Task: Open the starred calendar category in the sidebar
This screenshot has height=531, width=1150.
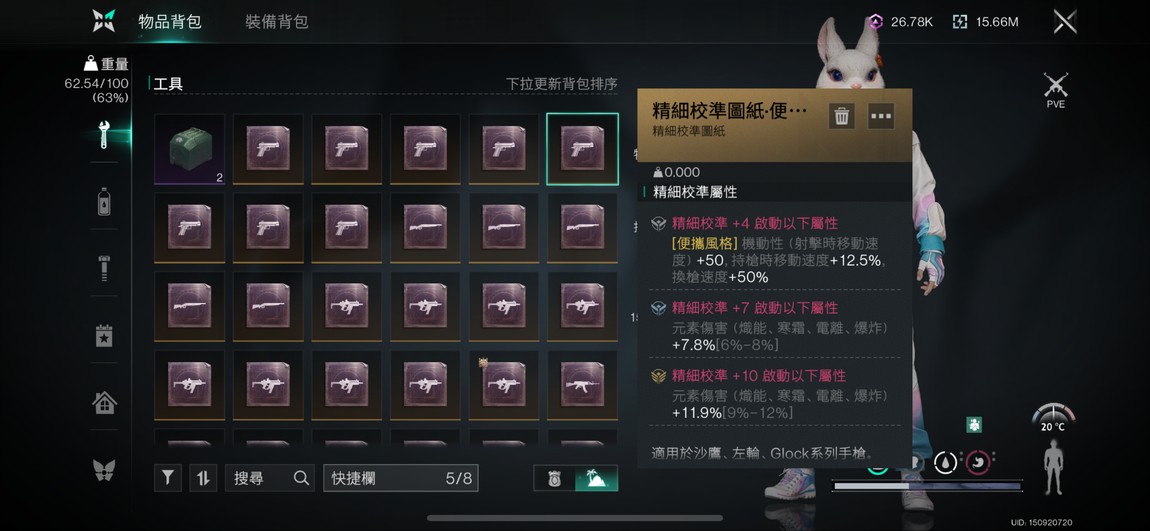Action: pos(103,335)
